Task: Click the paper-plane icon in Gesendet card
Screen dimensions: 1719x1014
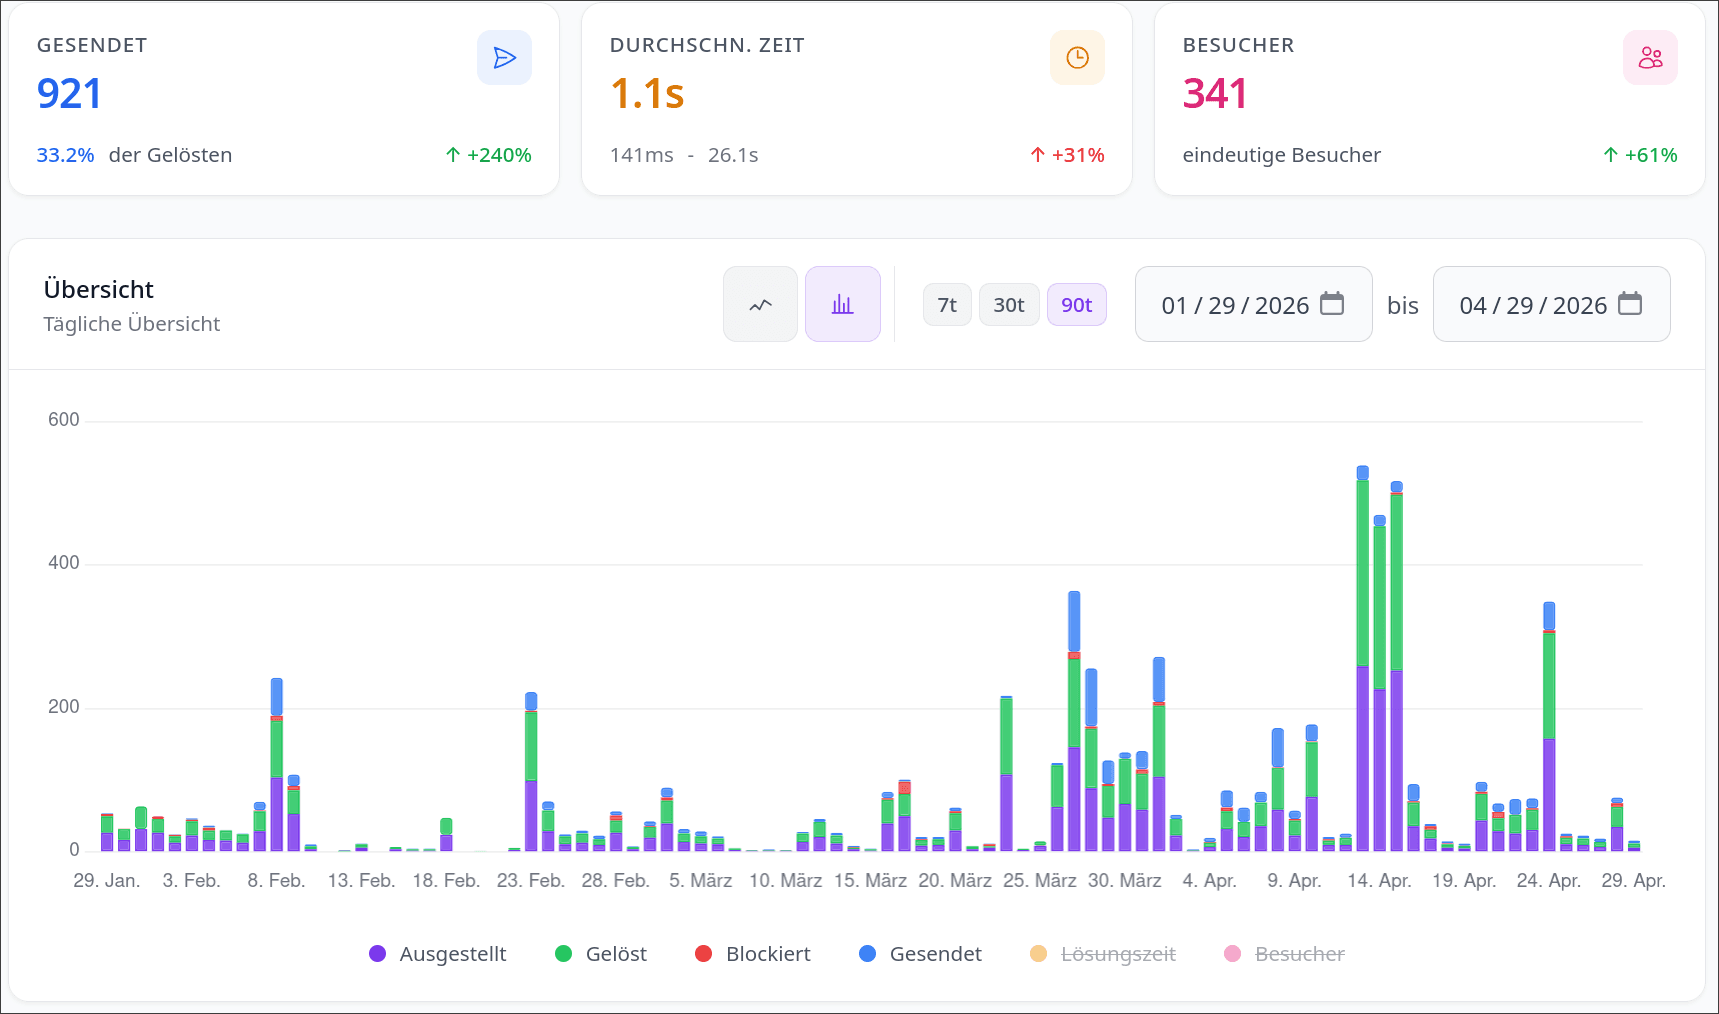Action: (504, 58)
